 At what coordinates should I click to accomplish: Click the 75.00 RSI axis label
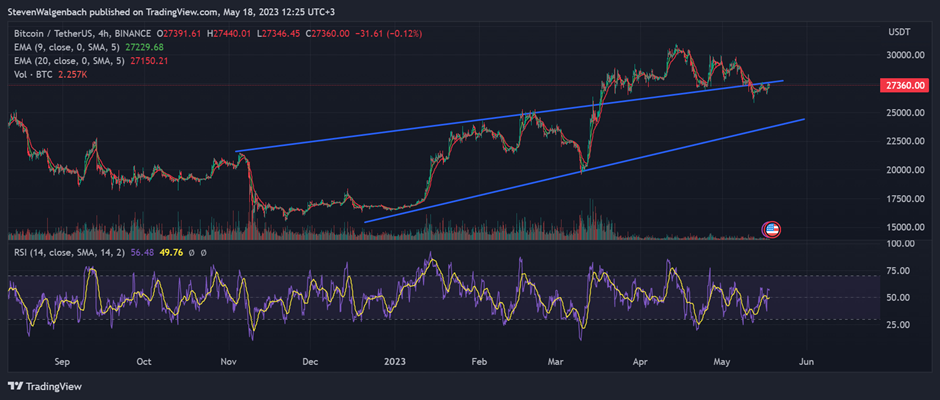click(899, 271)
